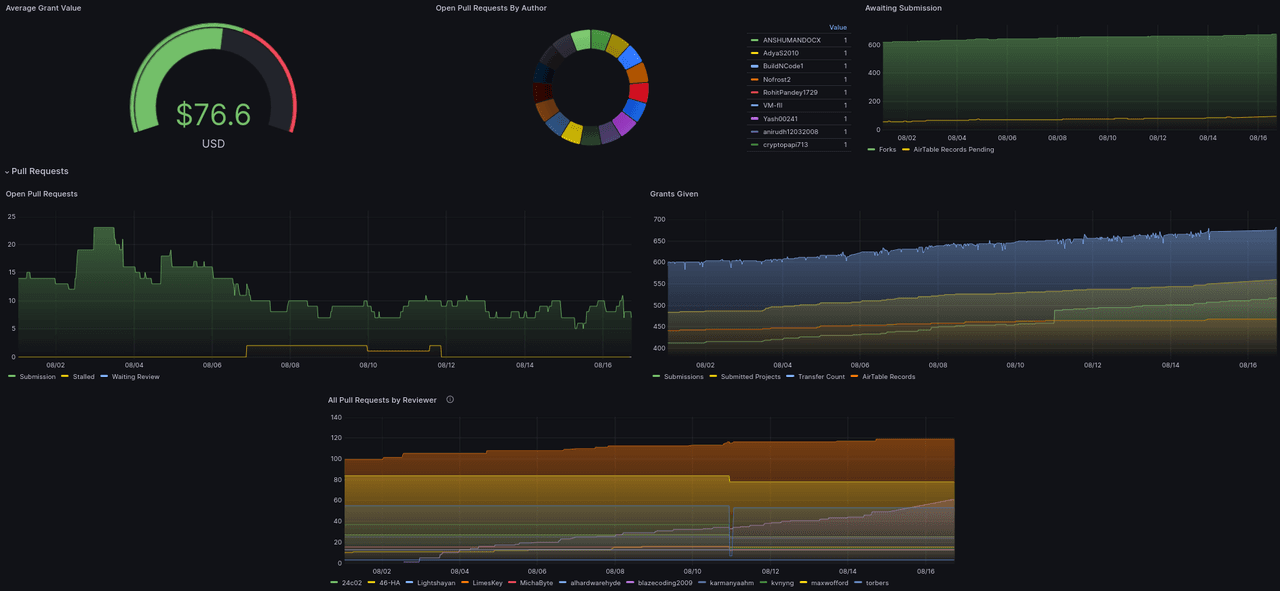Click the Waiting Review legend color marker
Image resolution: width=1280 pixels, height=591 pixels.
coord(105,377)
